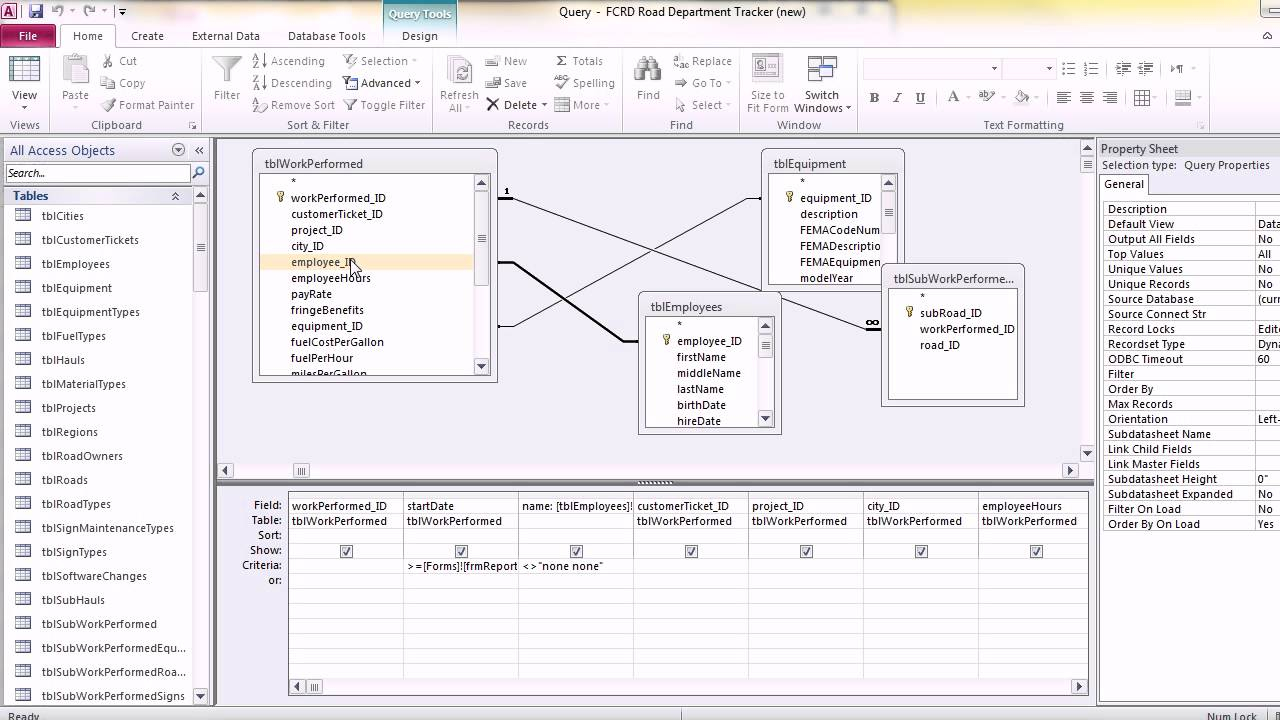Click Toggle Filter
The width and height of the screenshot is (1280, 720).
384,105
